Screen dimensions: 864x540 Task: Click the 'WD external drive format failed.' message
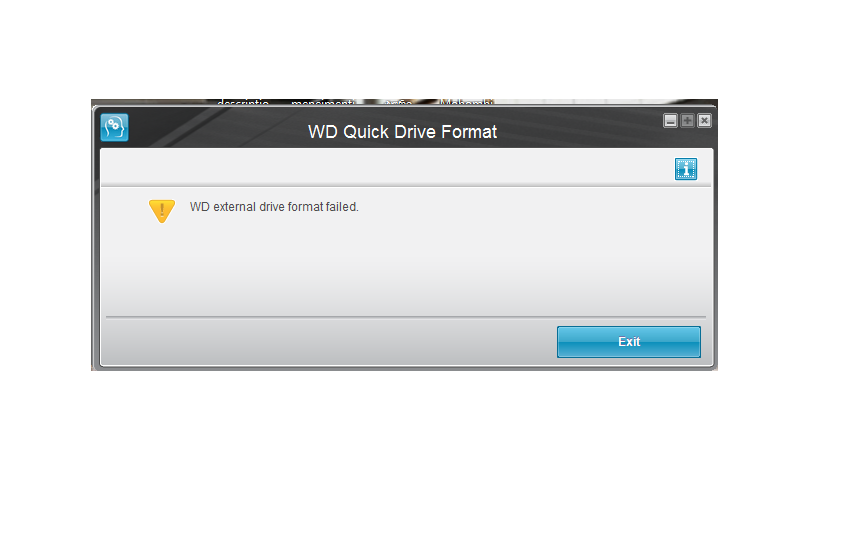[x=274, y=207]
